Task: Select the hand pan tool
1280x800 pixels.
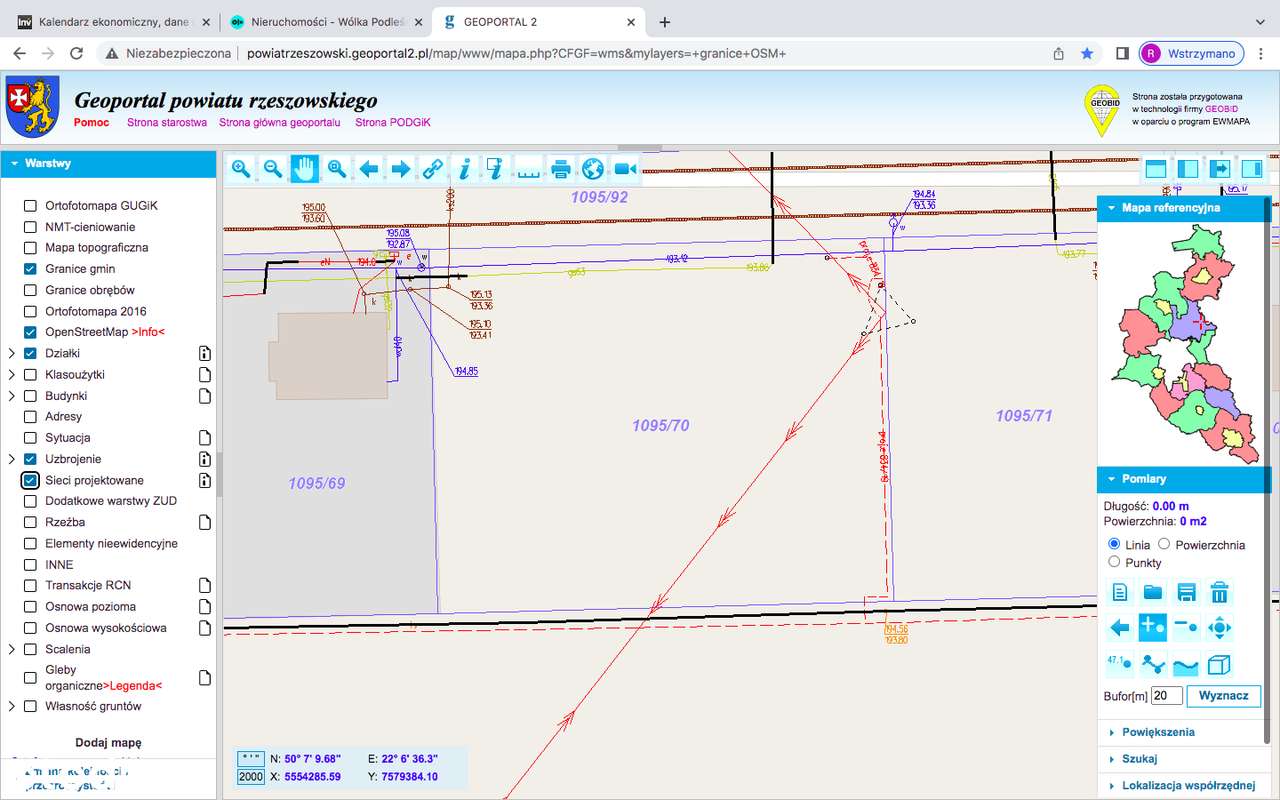Action: 305,169
